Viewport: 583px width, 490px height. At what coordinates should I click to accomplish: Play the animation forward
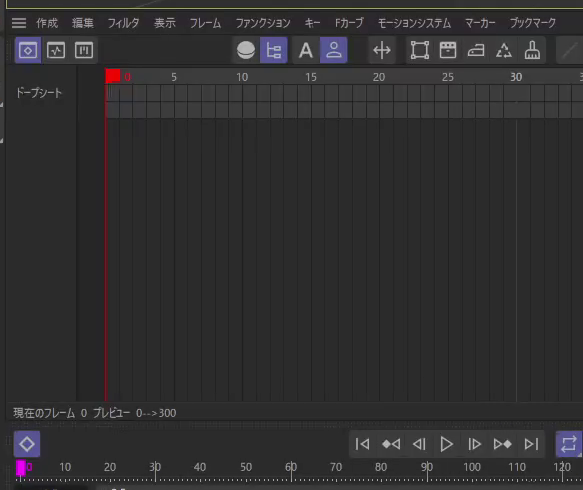(447, 444)
